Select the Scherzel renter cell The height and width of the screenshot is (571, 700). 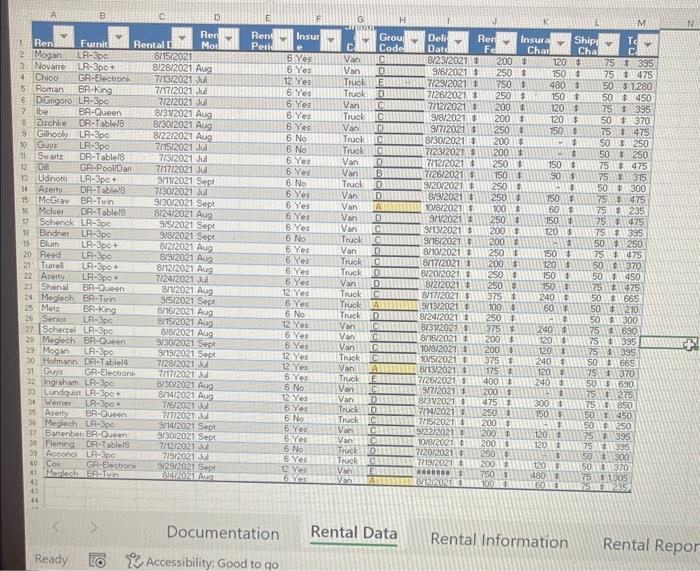pos(62,329)
